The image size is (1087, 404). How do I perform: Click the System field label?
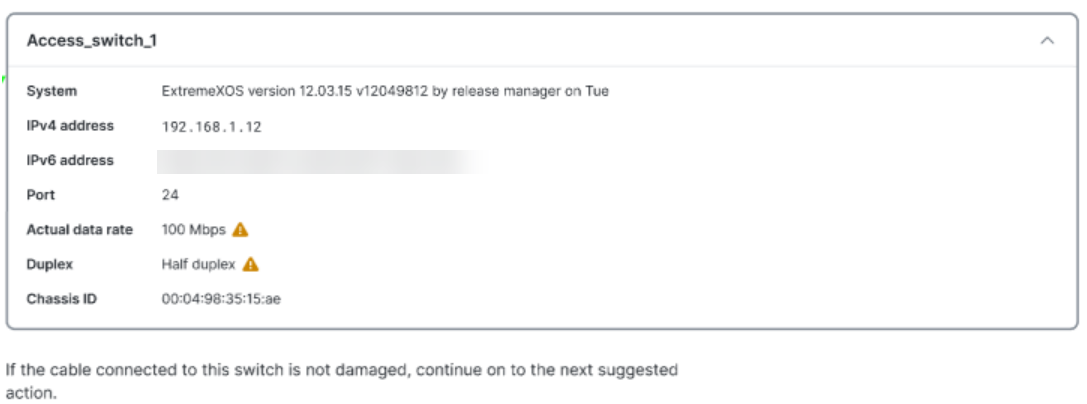(51, 91)
